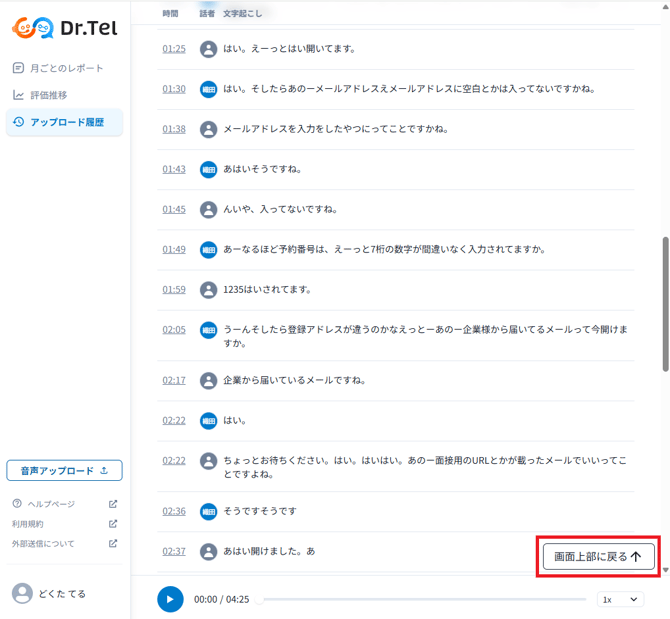The width and height of the screenshot is (670, 619).
Task: Jump to timestamp 01:59
Action: pos(174,290)
